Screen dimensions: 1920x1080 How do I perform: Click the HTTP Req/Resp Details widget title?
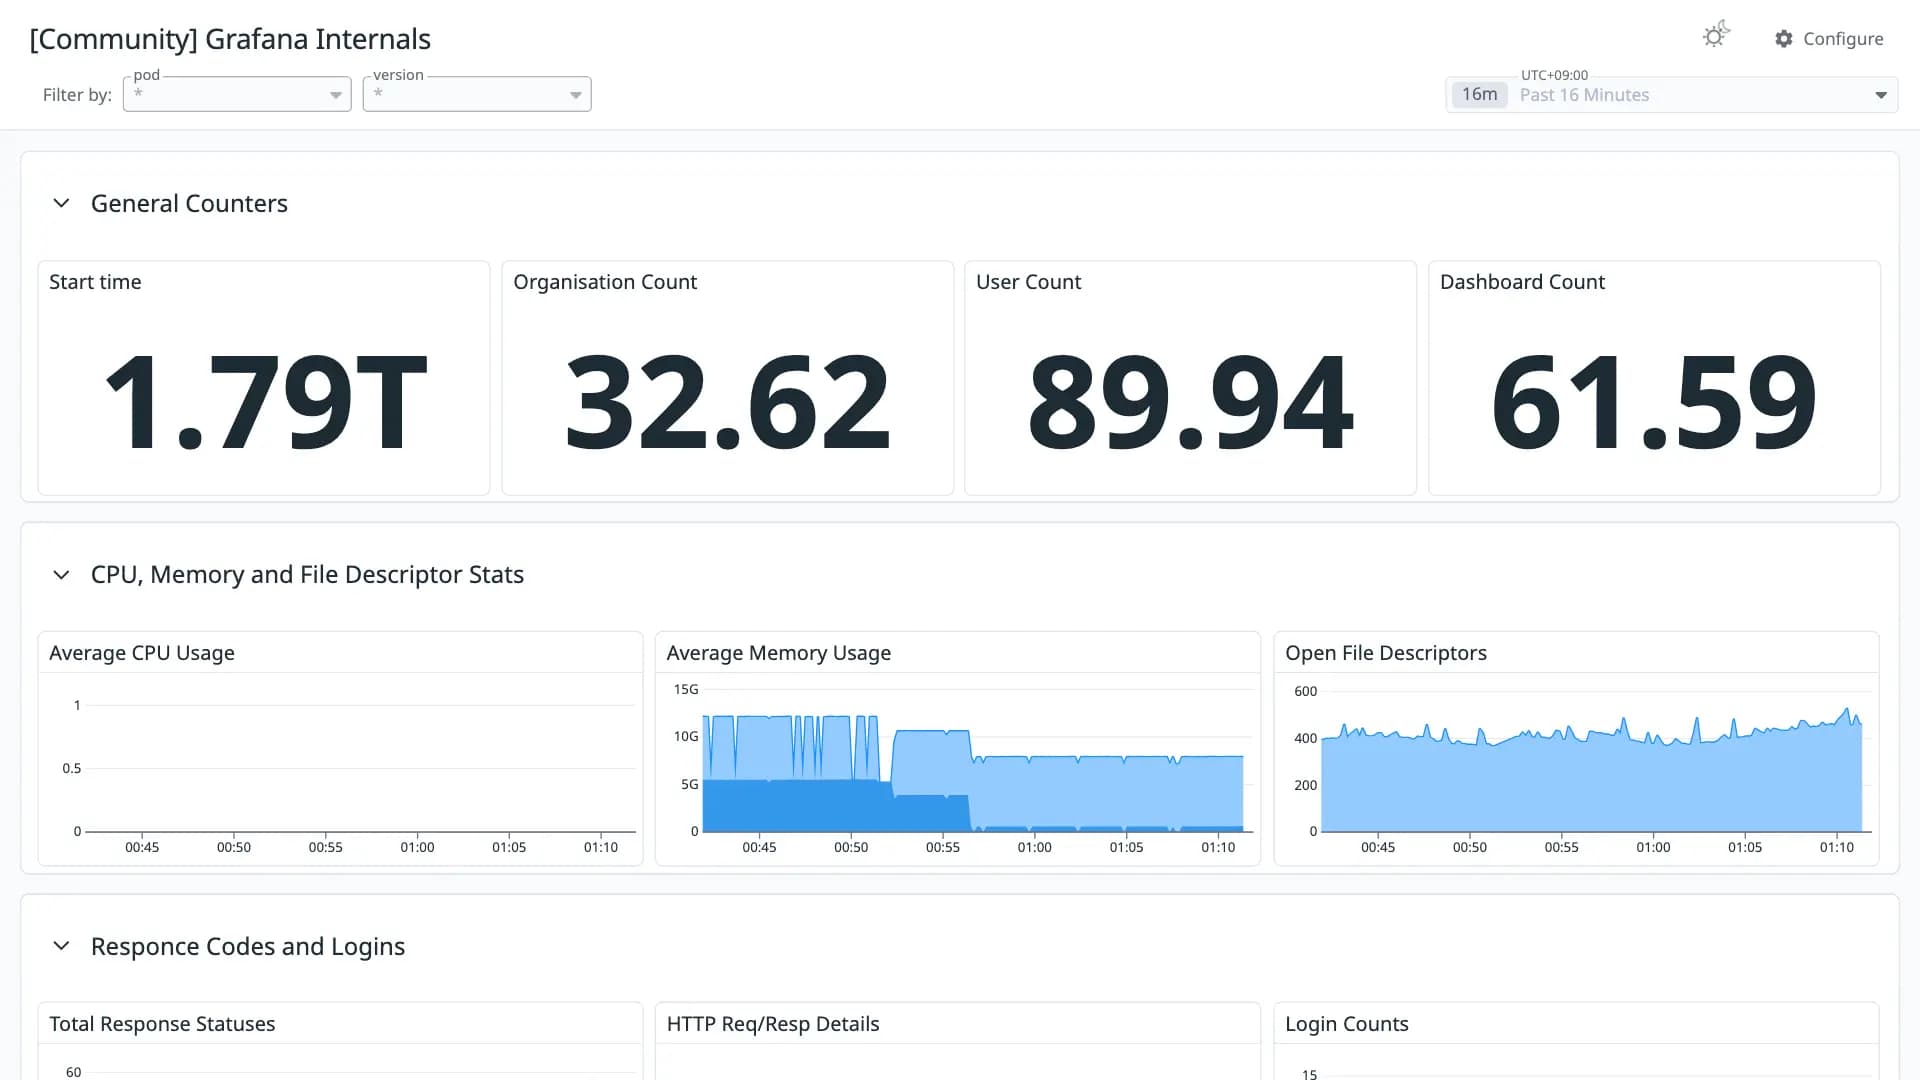tap(773, 1024)
